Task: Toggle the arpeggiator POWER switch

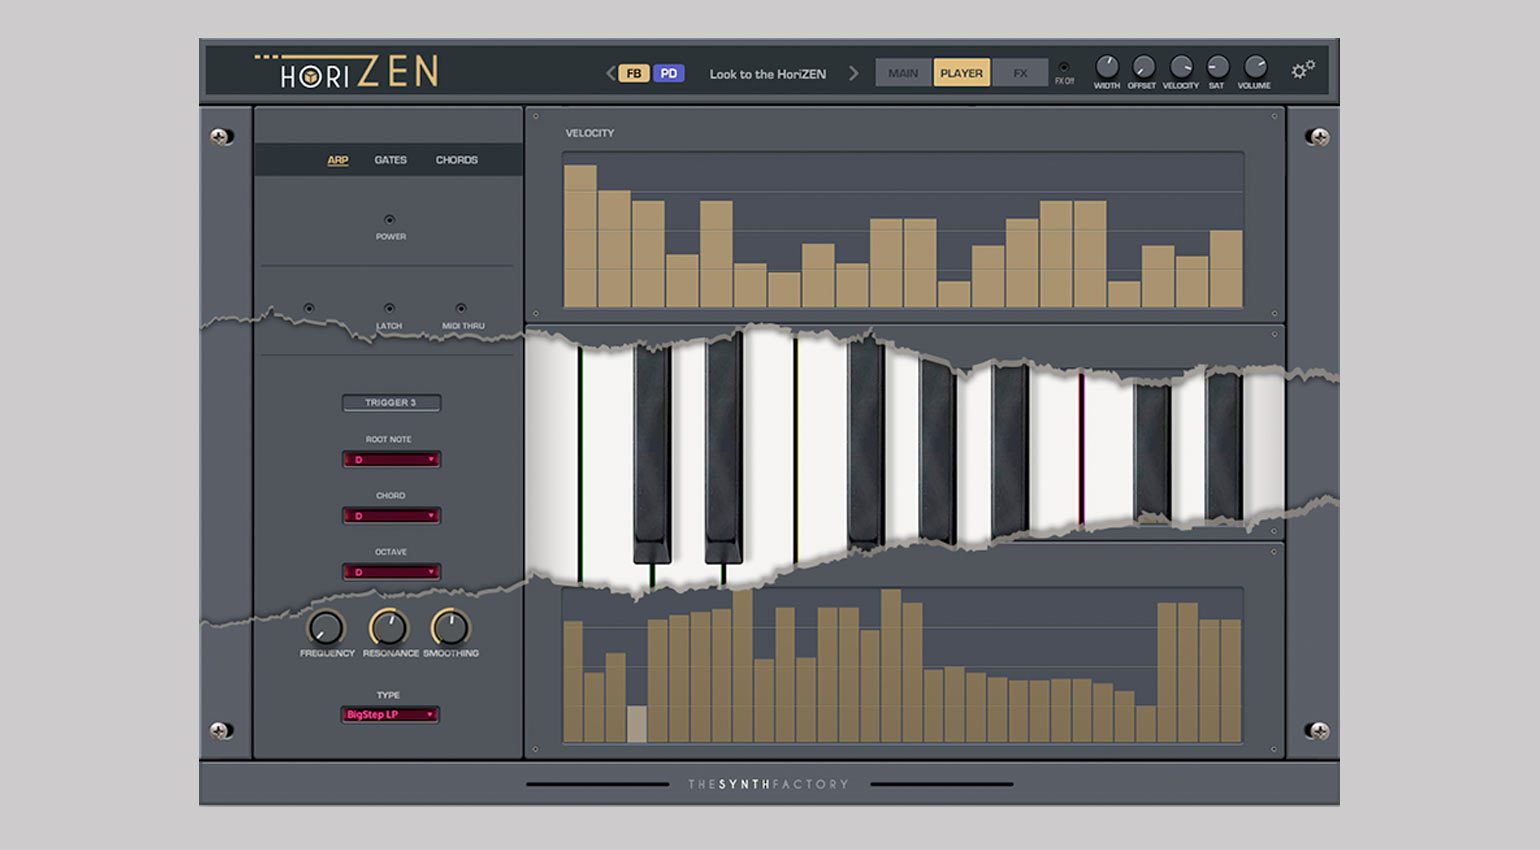Action: pos(390,220)
